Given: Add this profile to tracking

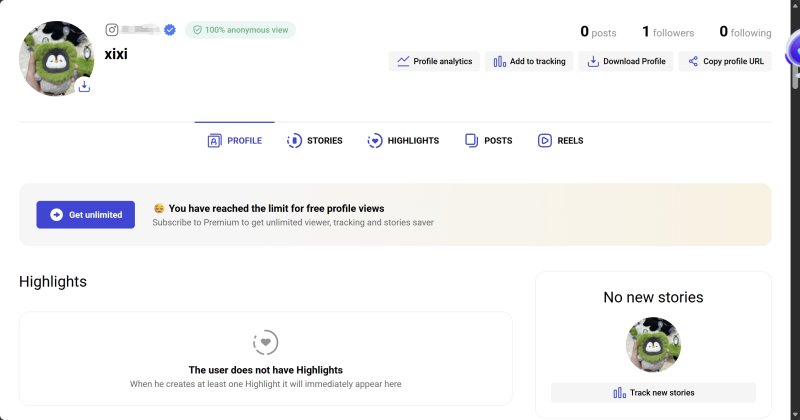Looking at the screenshot, I should [529, 61].
